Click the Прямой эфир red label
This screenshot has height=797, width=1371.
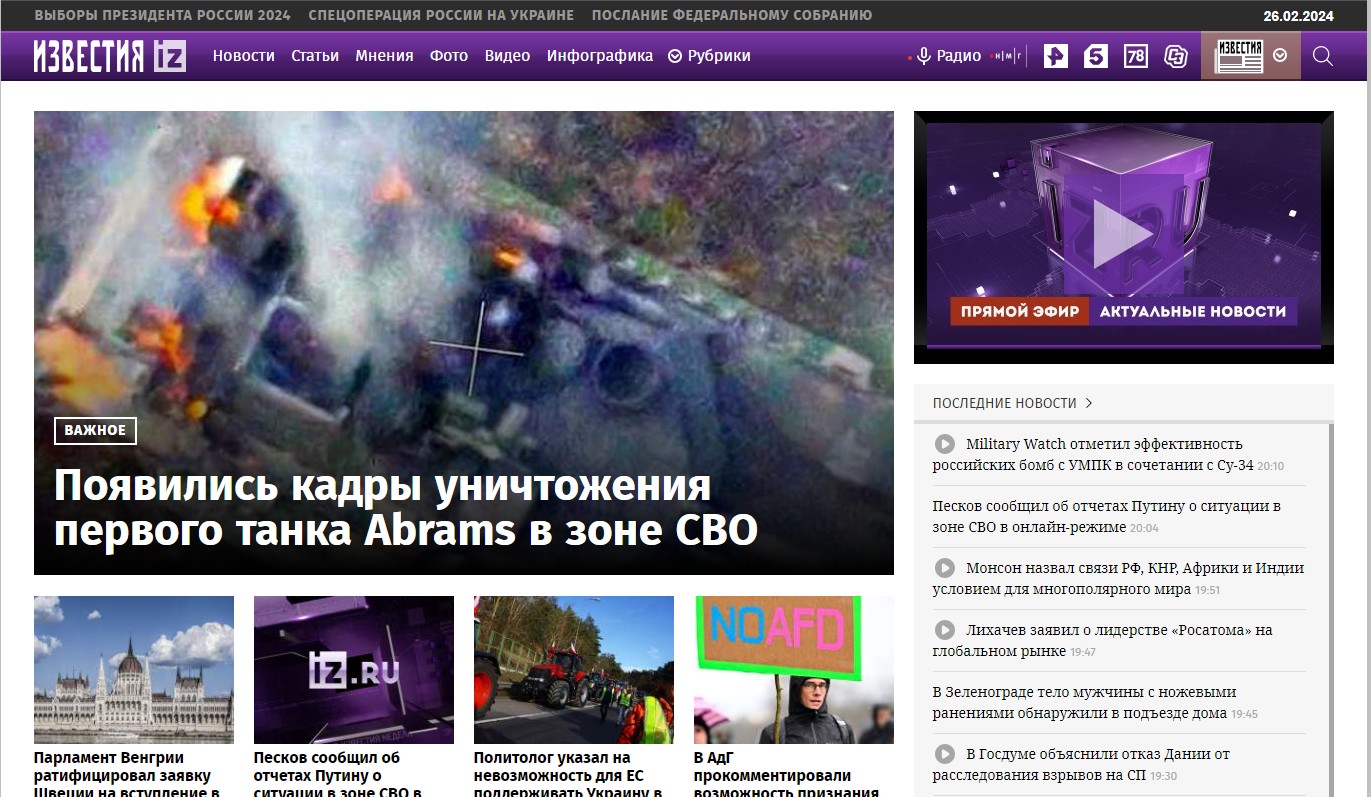pos(1019,311)
